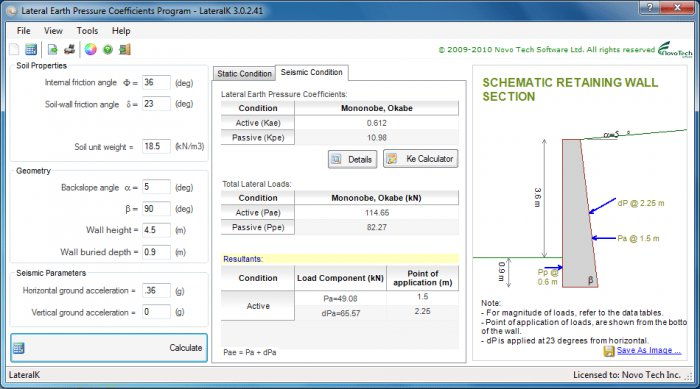
Task: Select the Seismic Condition tab
Action: coord(312,72)
